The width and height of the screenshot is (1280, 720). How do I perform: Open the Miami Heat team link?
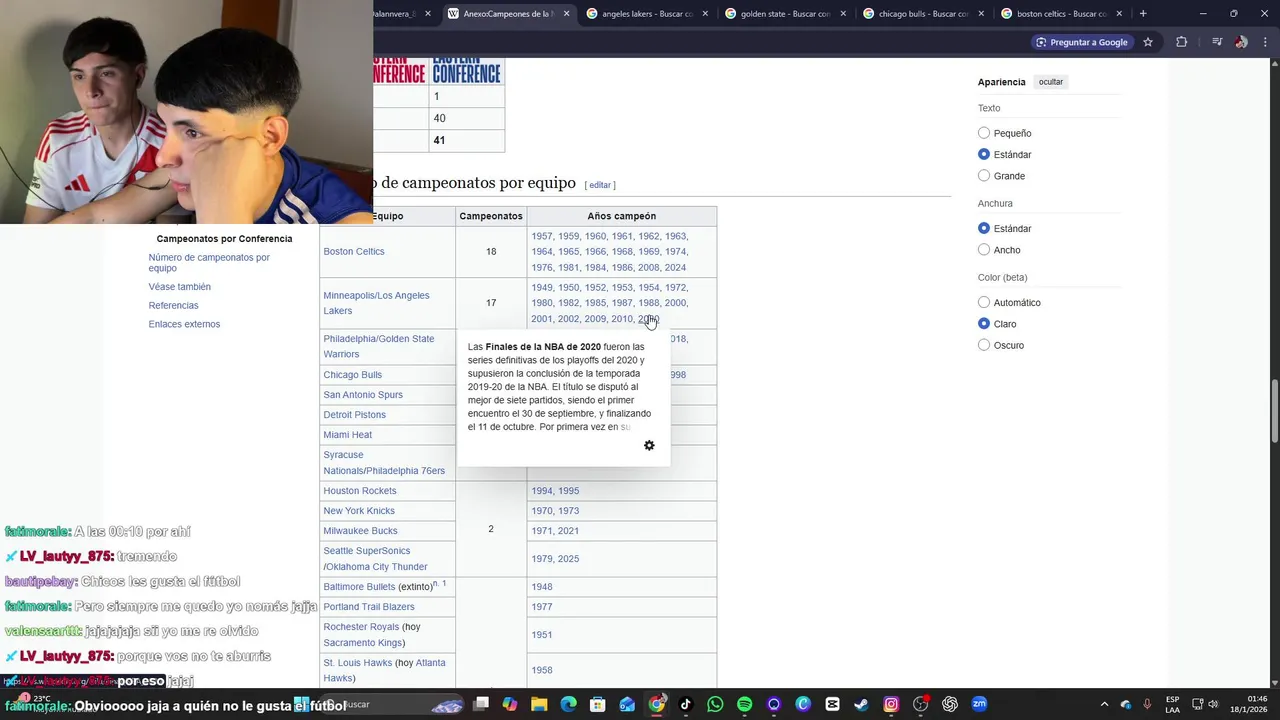coord(347,435)
